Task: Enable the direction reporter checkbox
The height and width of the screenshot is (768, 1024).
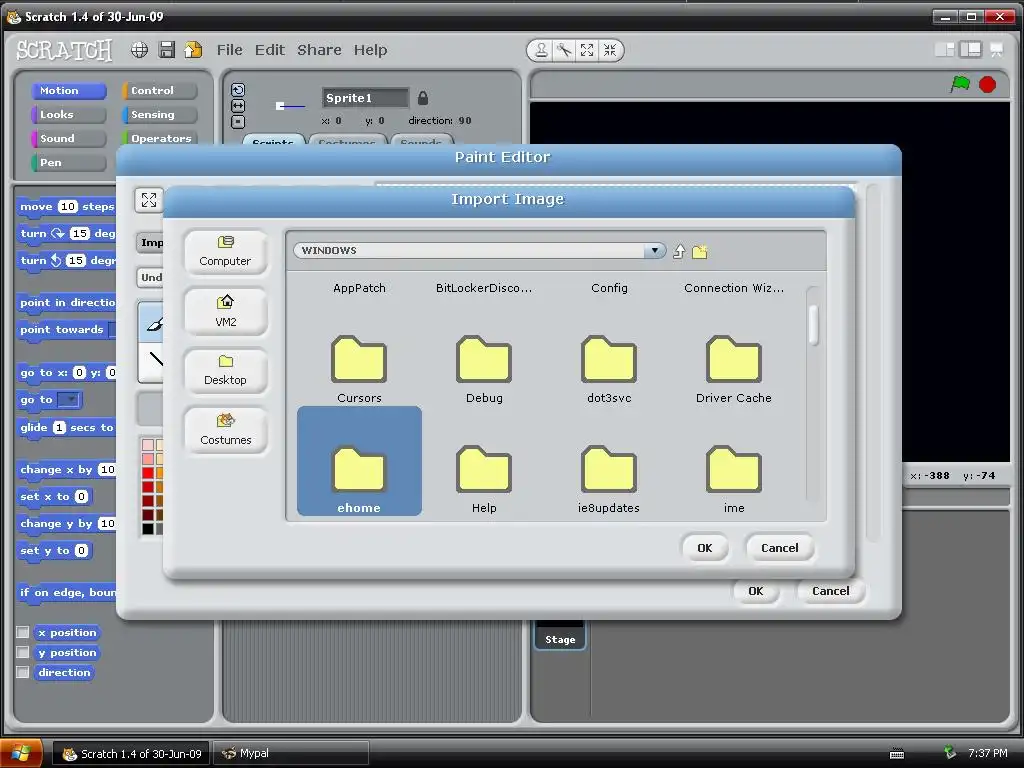Action: point(22,672)
